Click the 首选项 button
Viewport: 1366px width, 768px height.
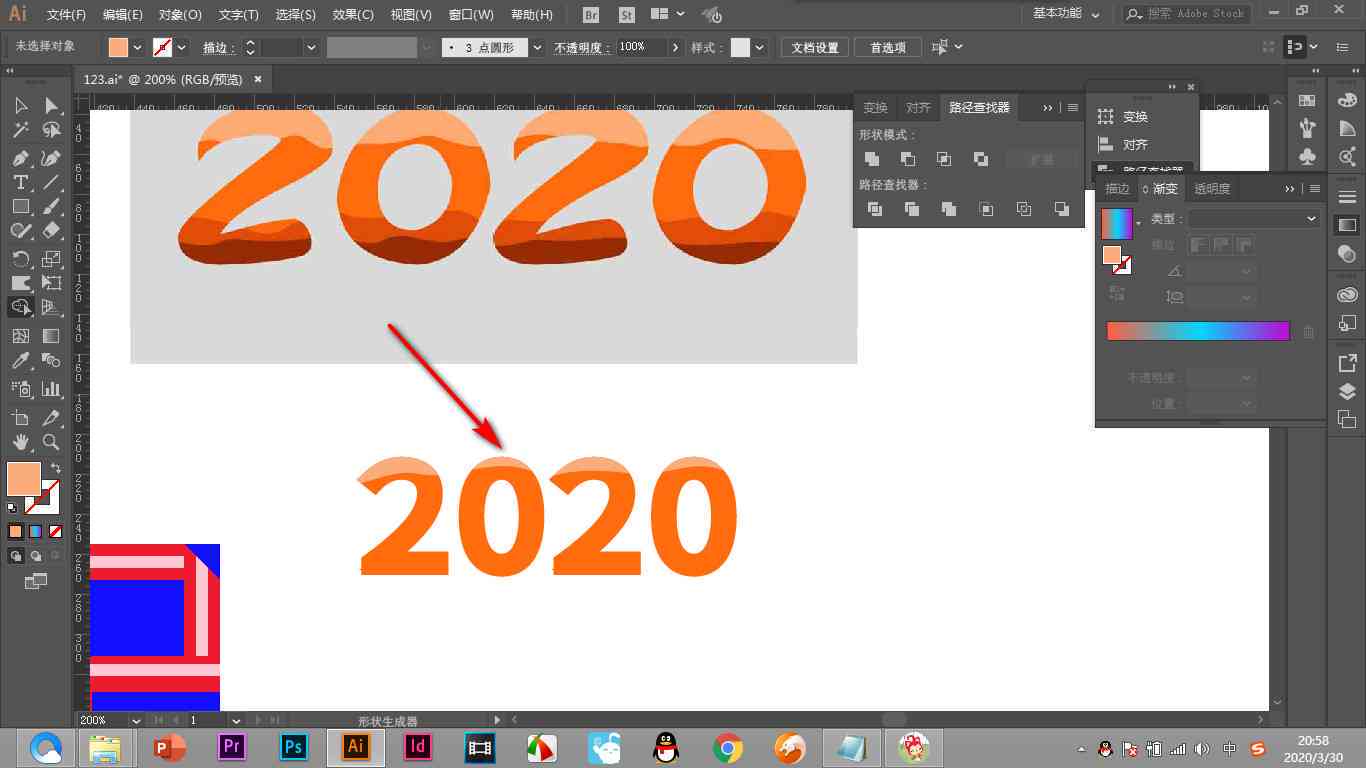click(888, 47)
